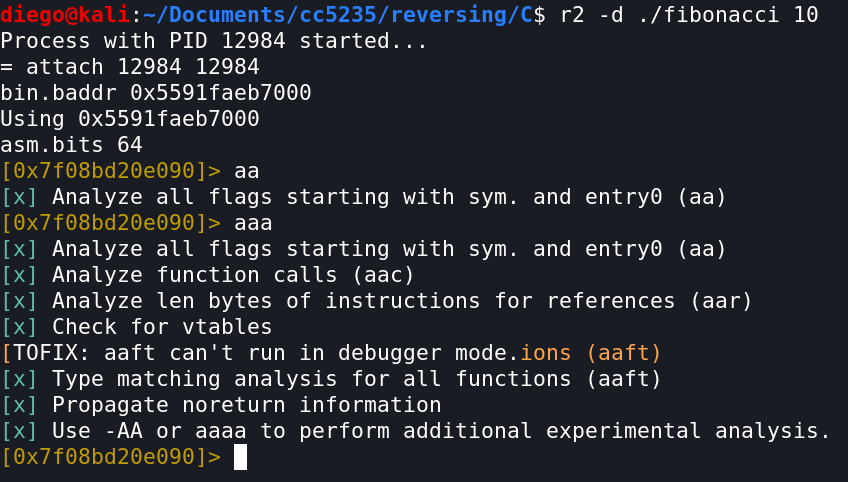Click the "diego@kali" username in the shell prompt
Screen dimensions: 848x482
[65, 15]
